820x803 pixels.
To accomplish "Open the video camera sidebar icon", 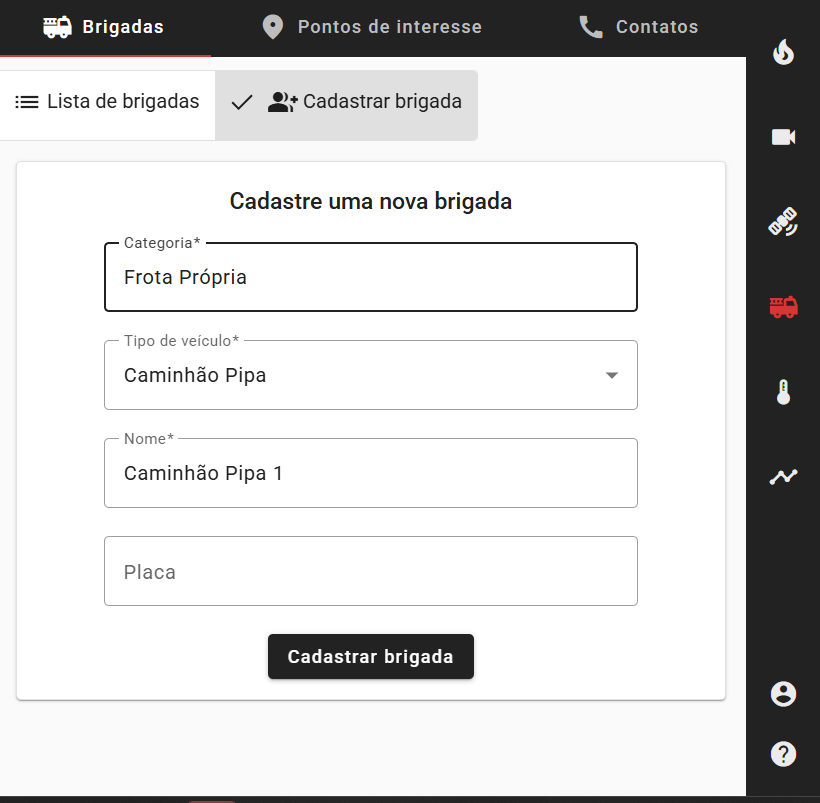I will [x=783, y=137].
